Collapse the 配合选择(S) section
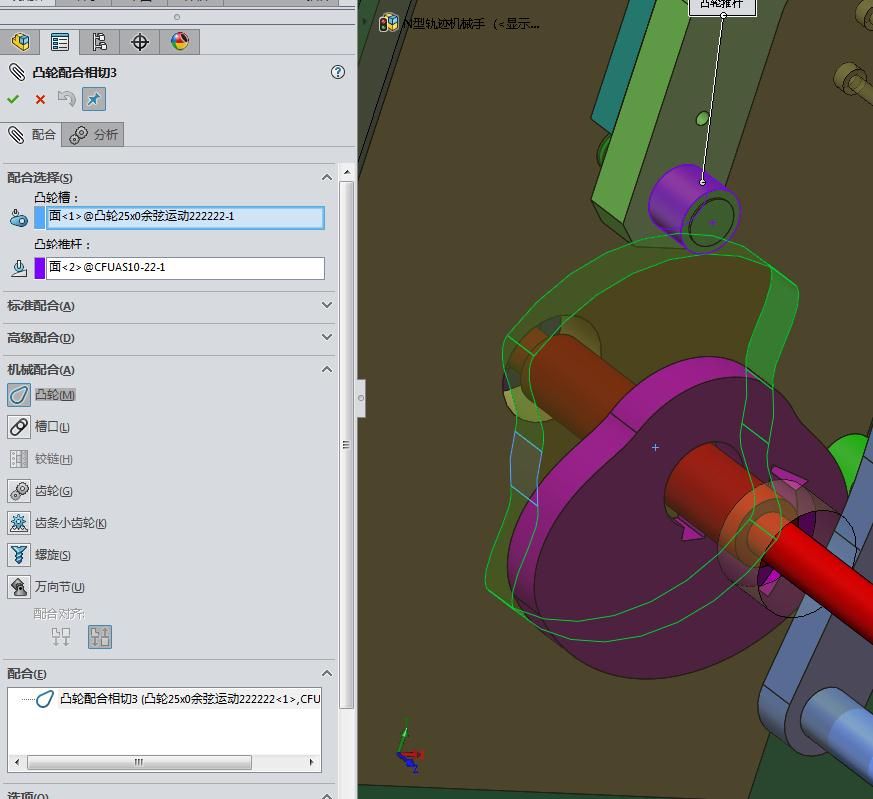The height and width of the screenshot is (799, 873). [x=327, y=177]
